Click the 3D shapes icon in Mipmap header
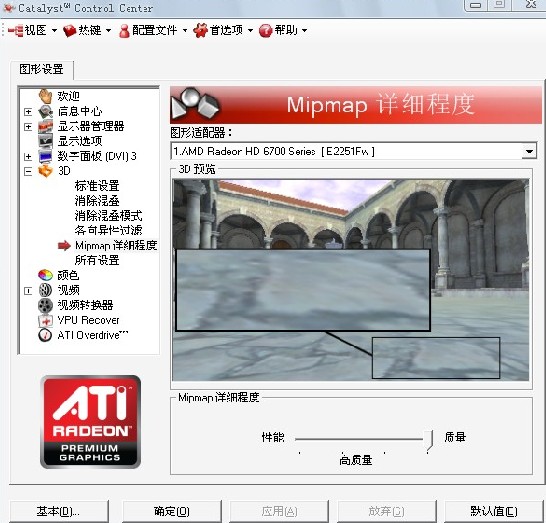The height and width of the screenshot is (523, 546). [x=195, y=104]
